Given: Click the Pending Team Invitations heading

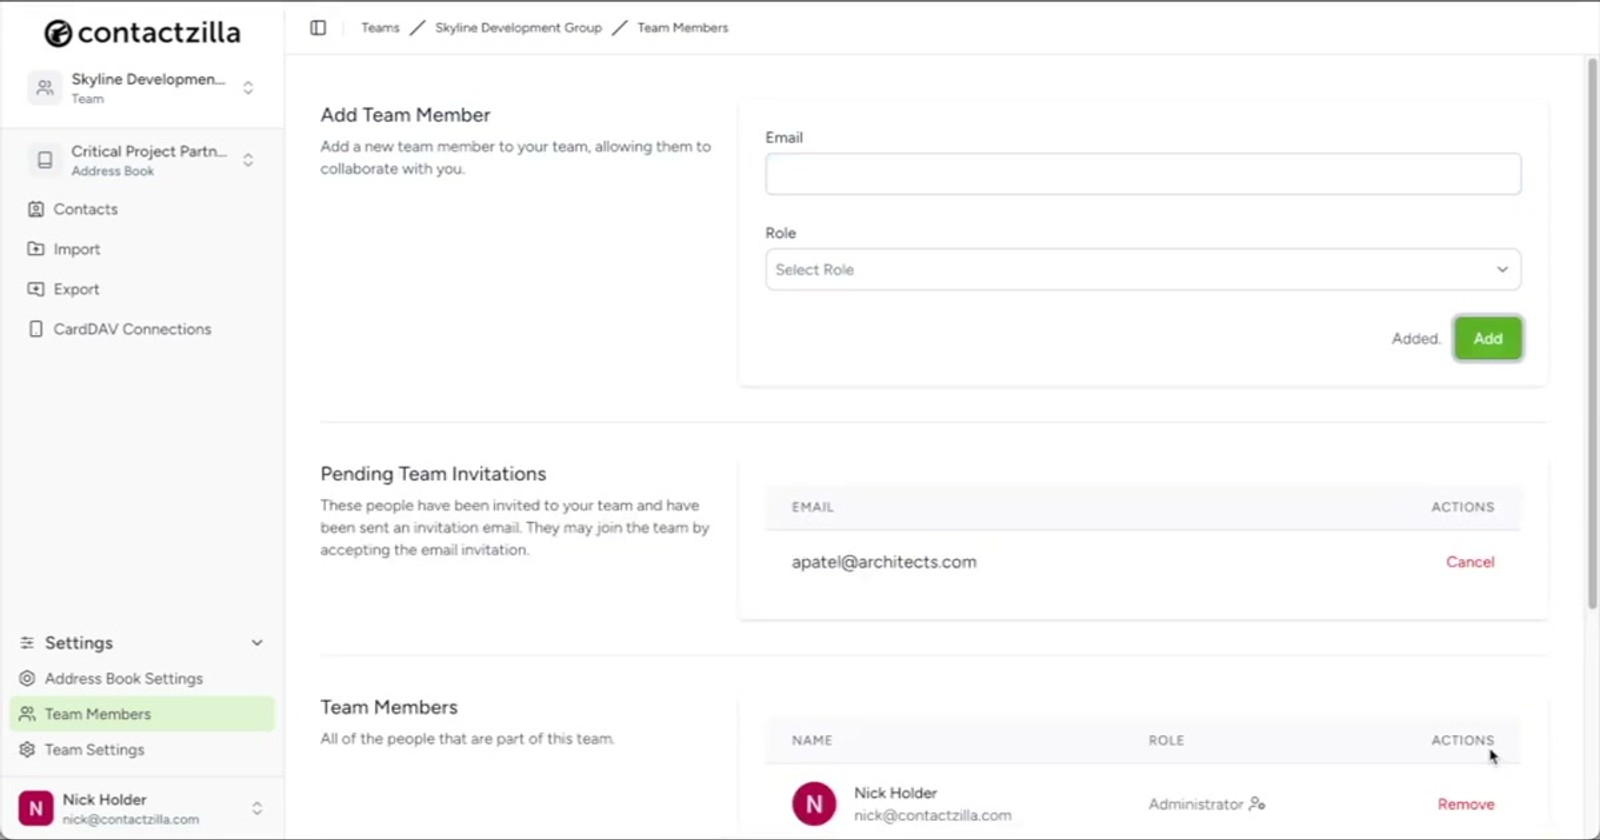Looking at the screenshot, I should coord(433,474).
